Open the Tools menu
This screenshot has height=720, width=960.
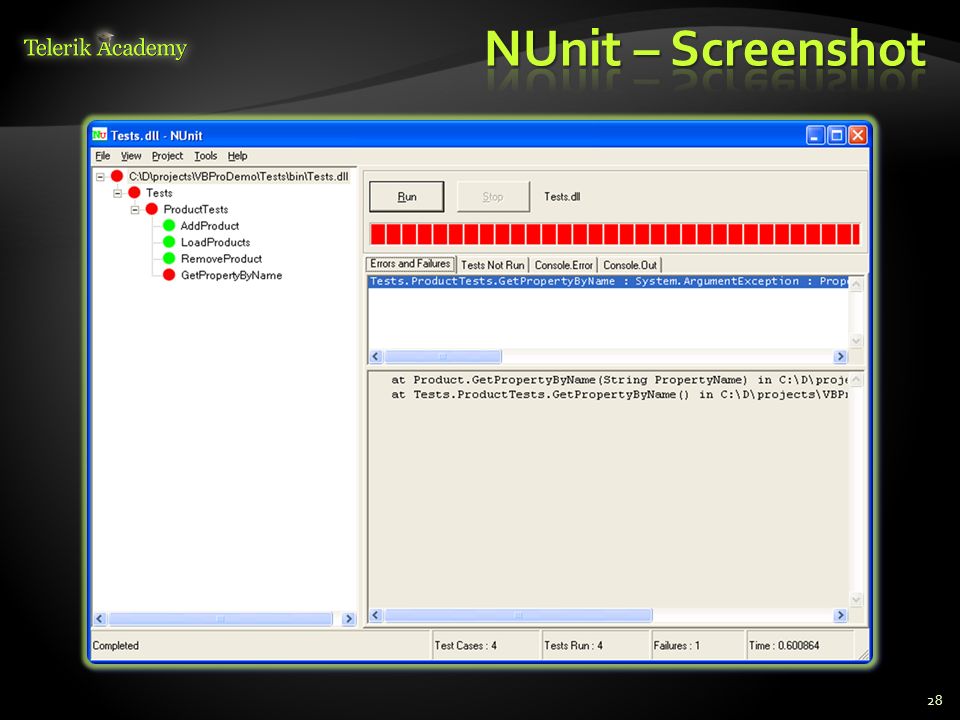[206, 156]
